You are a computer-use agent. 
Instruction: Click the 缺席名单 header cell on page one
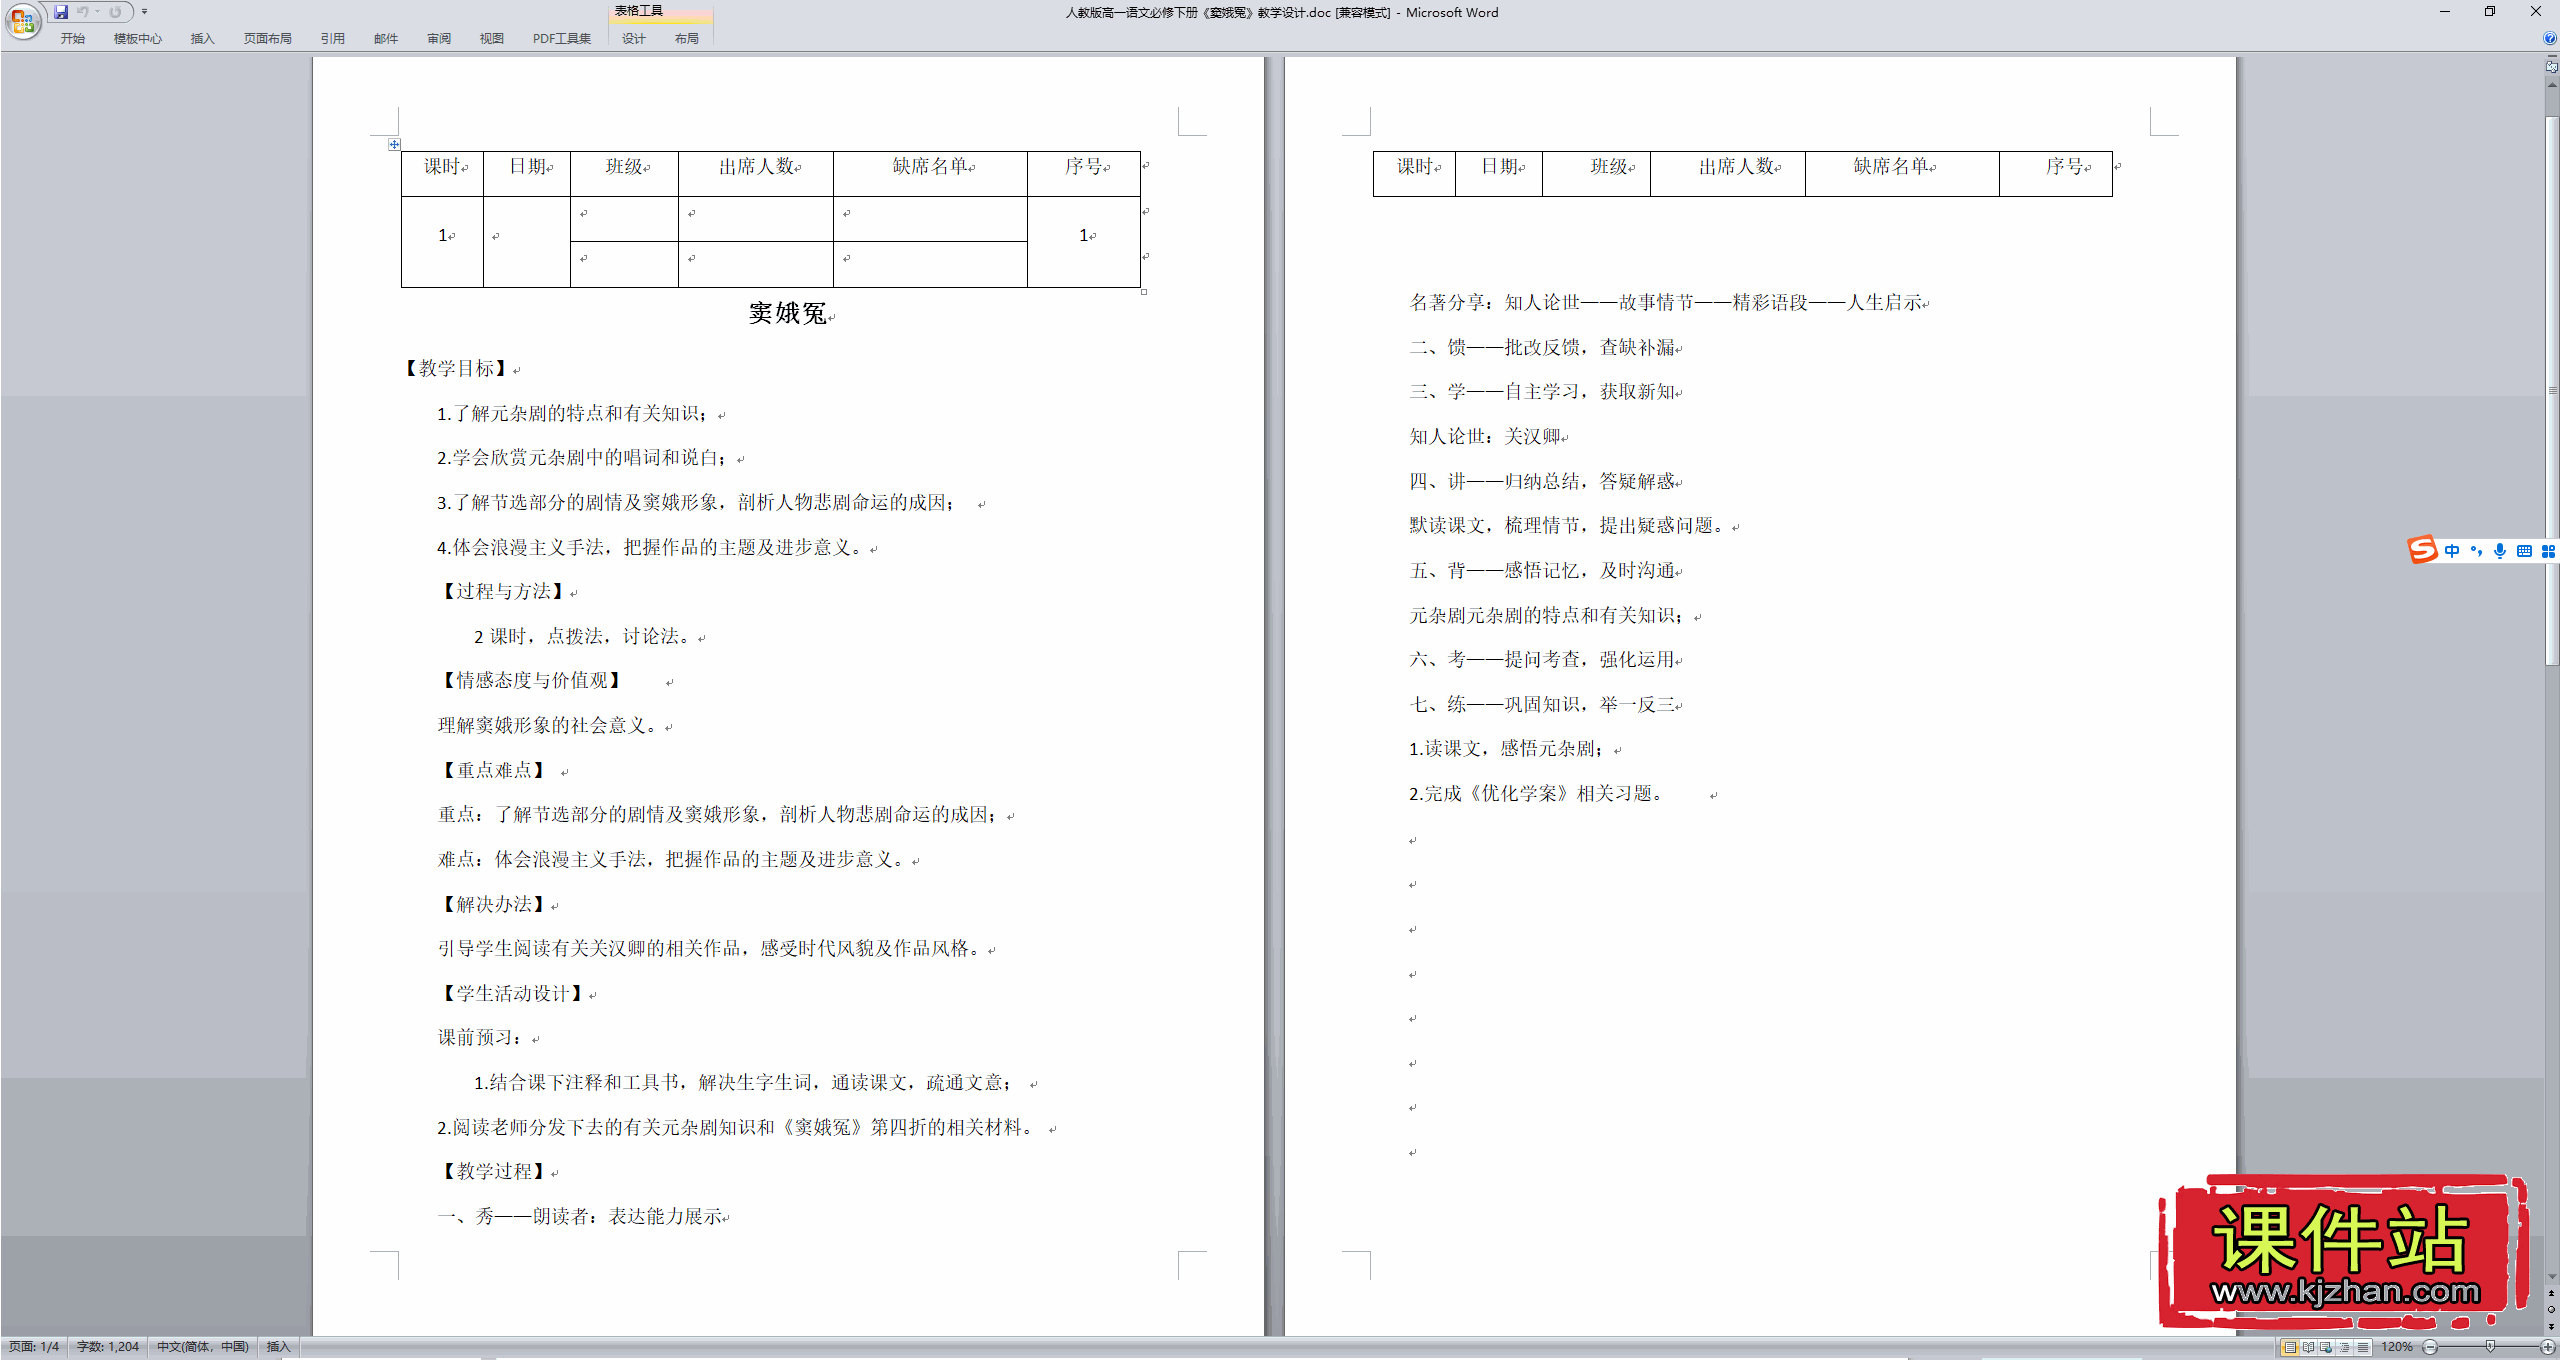point(930,174)
